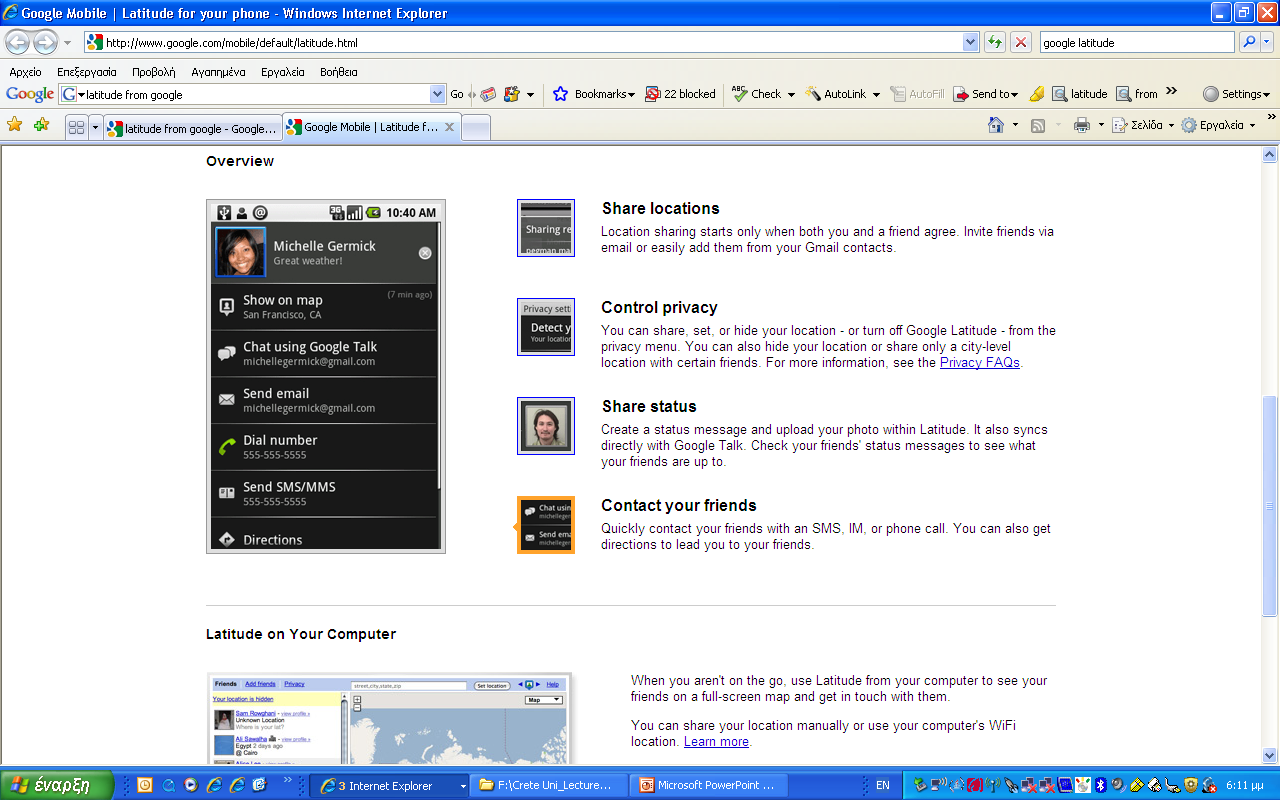Click the Contact your friends thumbnail
Viewport: 1280px width, 800px height.
pos(546,525)
